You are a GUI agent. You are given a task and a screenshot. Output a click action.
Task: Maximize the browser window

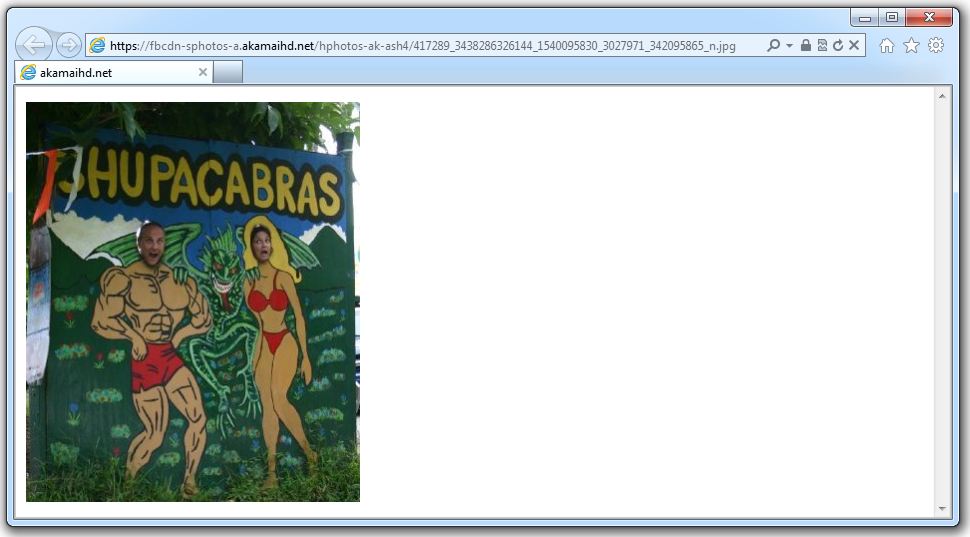pyautogui.click(x=891, y=17)
